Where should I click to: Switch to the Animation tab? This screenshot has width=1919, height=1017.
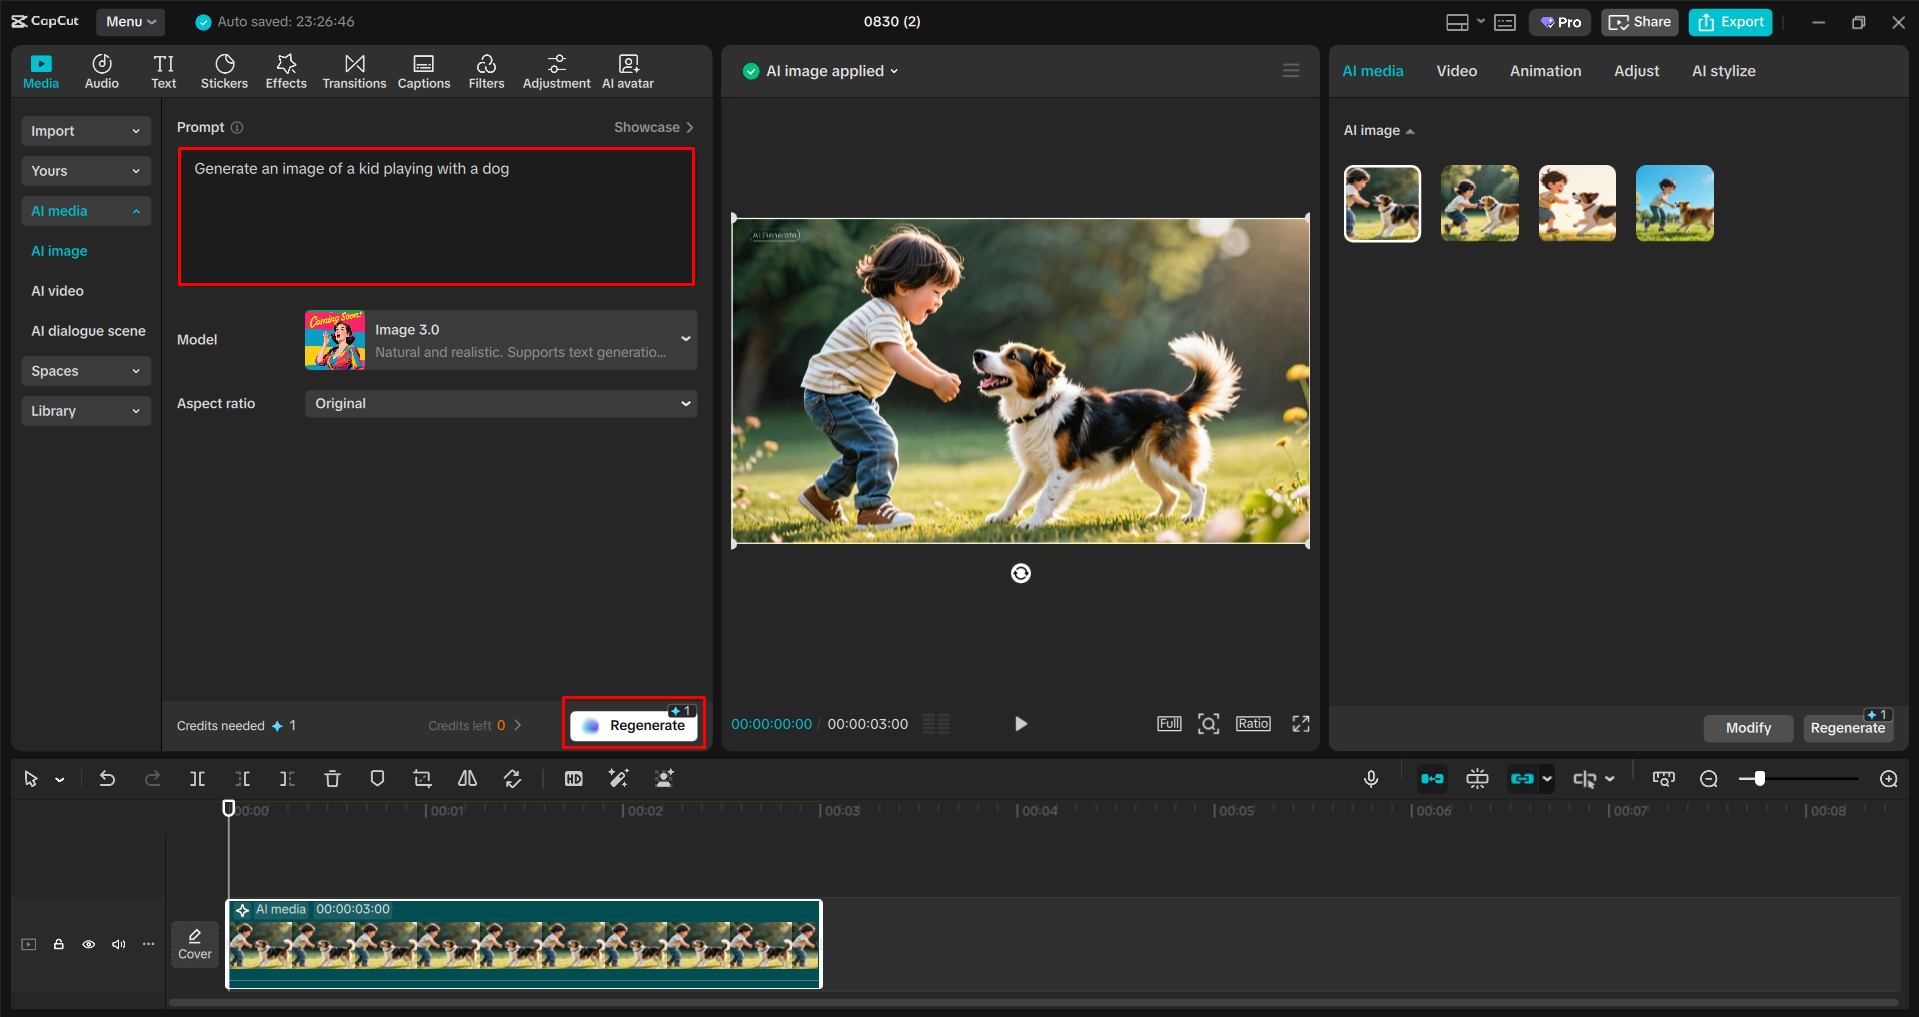click(x=1544, y=70)
